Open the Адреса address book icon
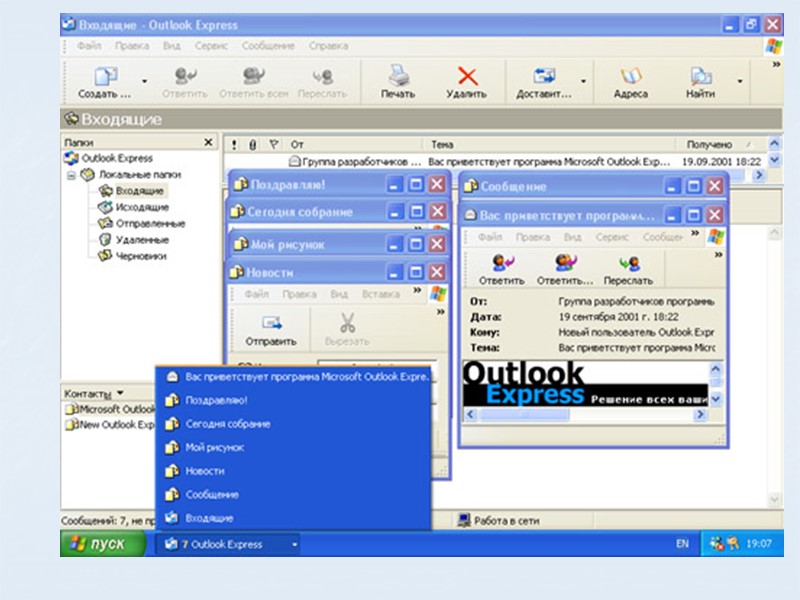The image size is (800, 600). click(631, 82)
